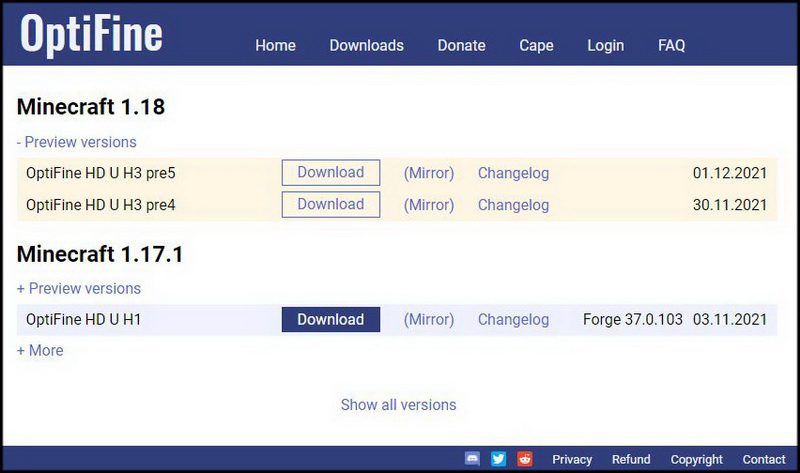Click the Minecraft 1.17.1 heading
Image resolution: width=800 pixels, height=473 pixels.
pyautogui.click(x=99, y=254)
